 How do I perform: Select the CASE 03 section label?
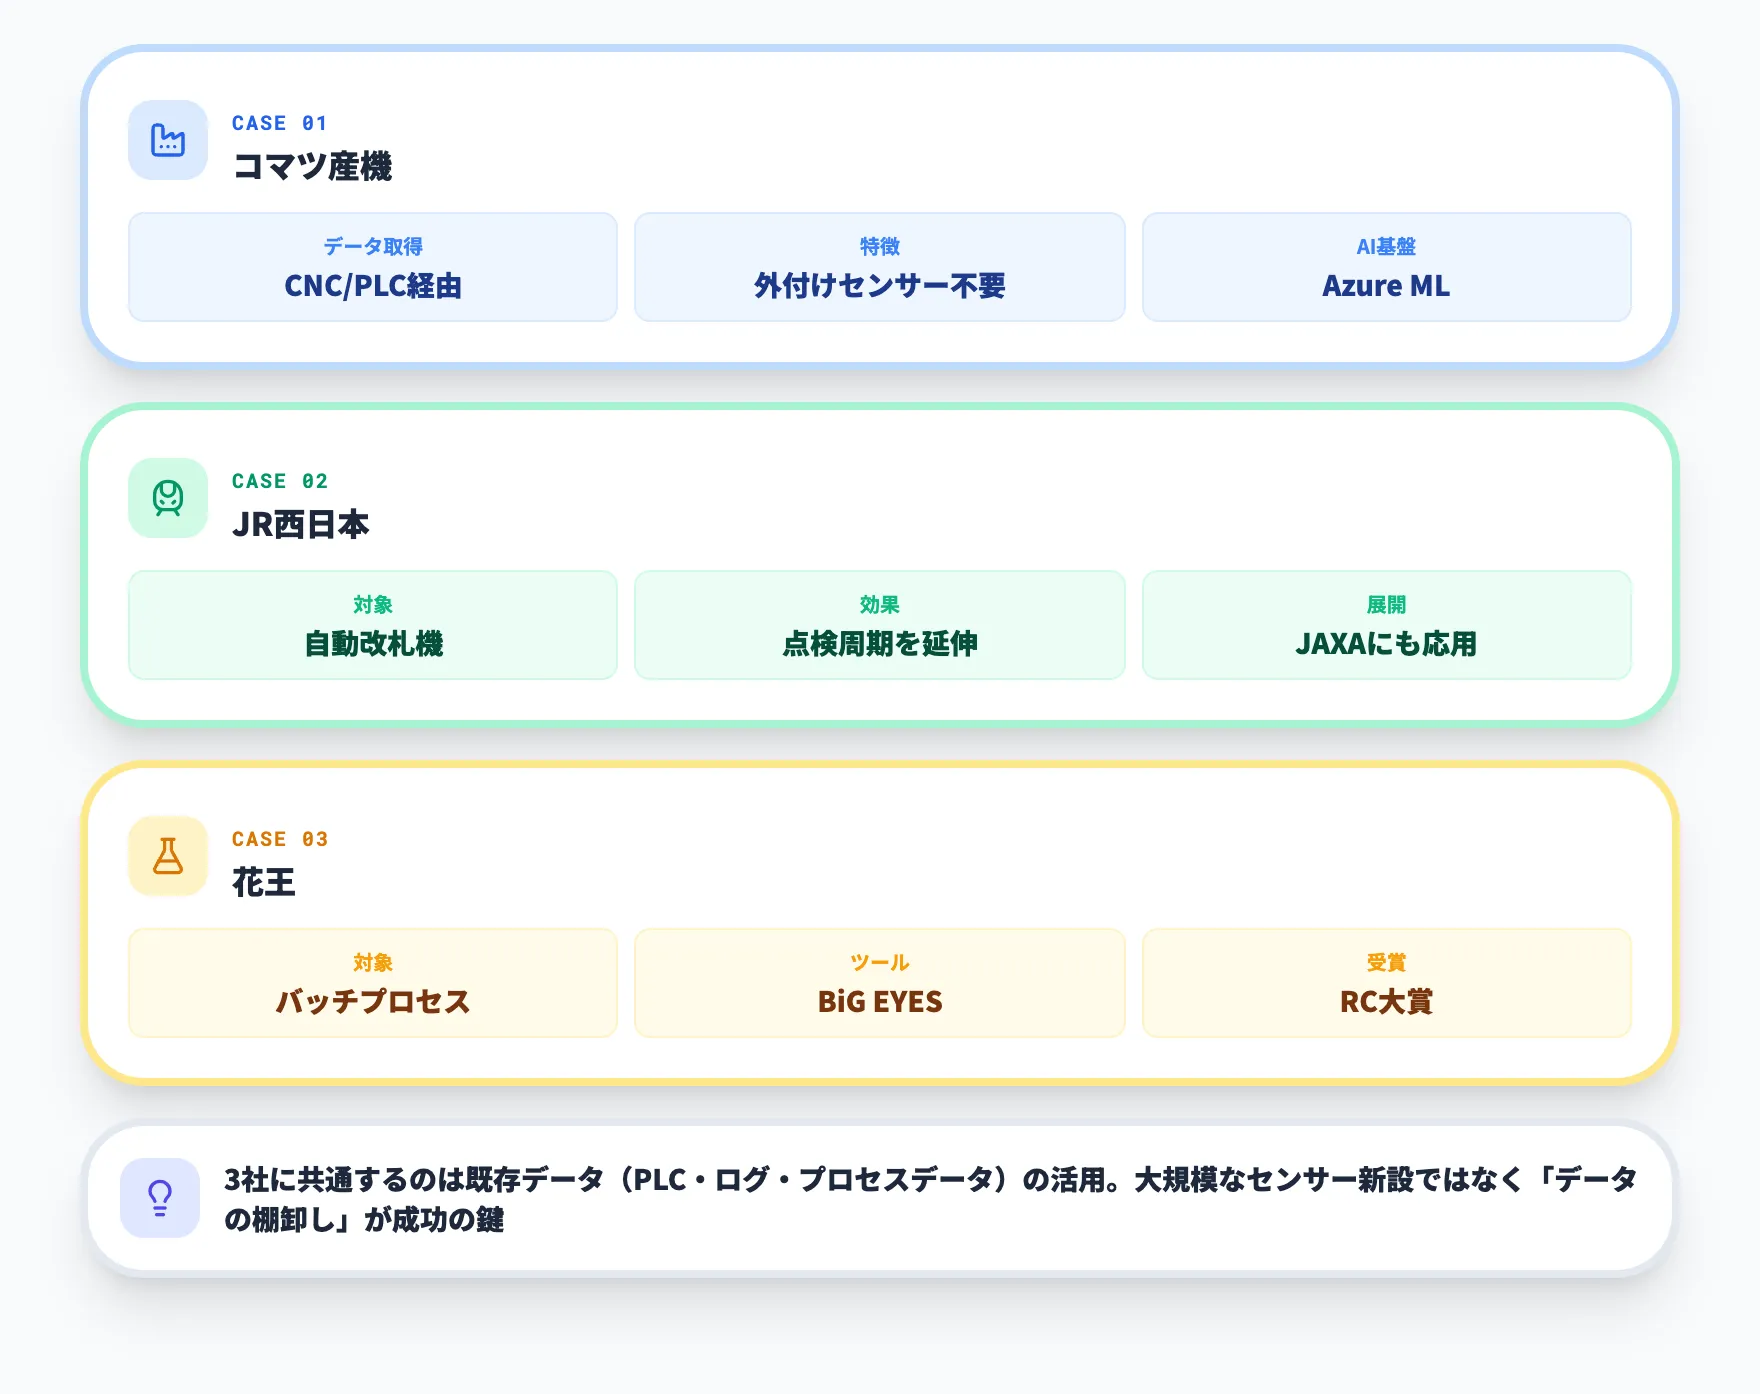click(280, 839)
